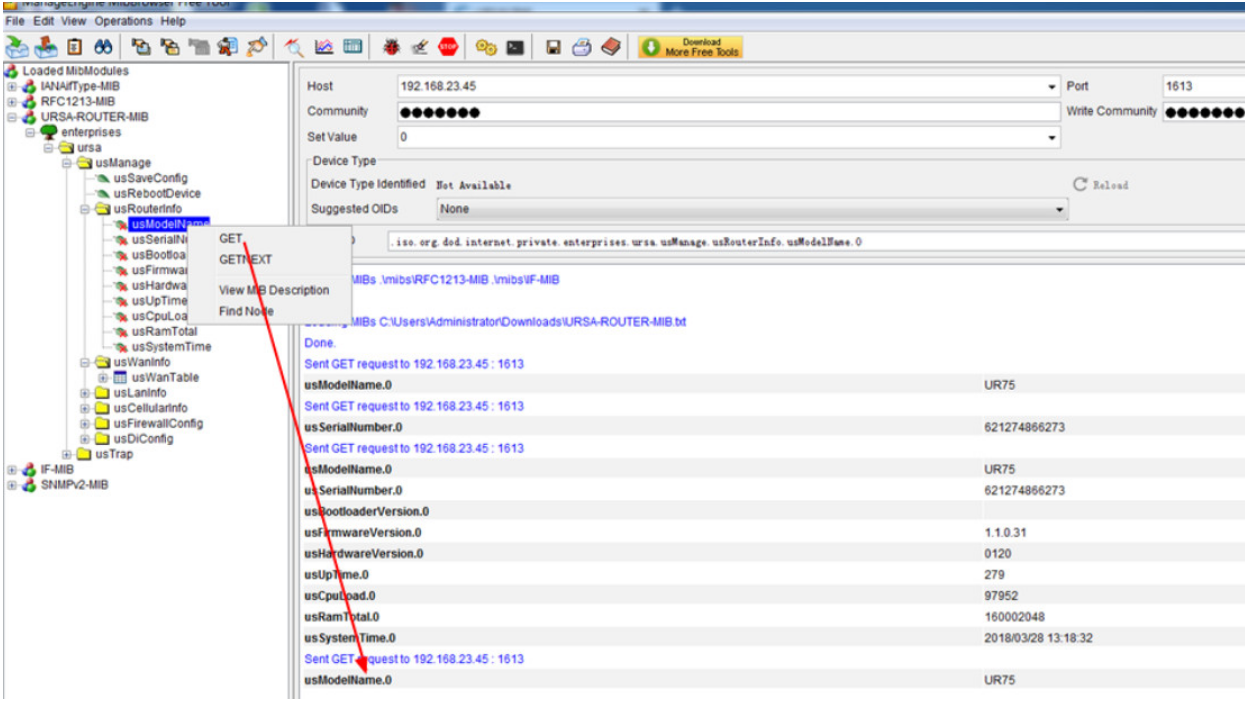Select the usRamTotal tree node
Viewport: 1245px width, 709px height.
164,331
